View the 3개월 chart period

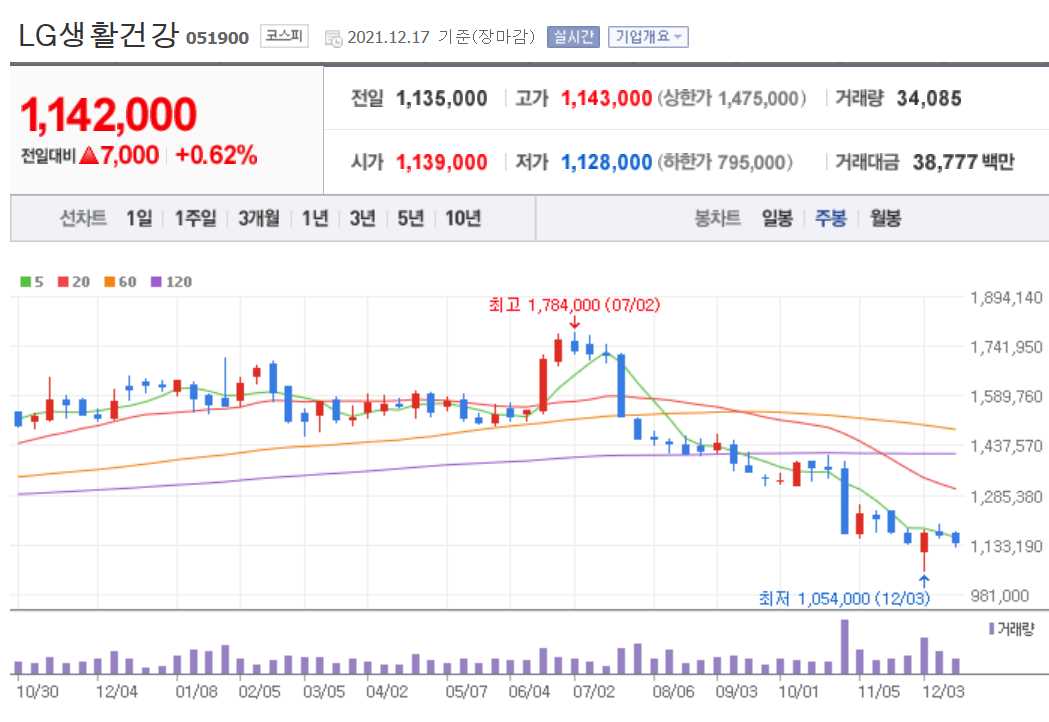click(258, 218)
